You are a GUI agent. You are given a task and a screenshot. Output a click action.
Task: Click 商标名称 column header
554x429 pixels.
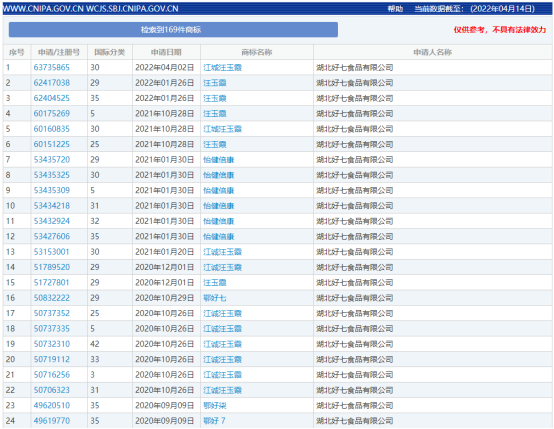coord(257,52)
